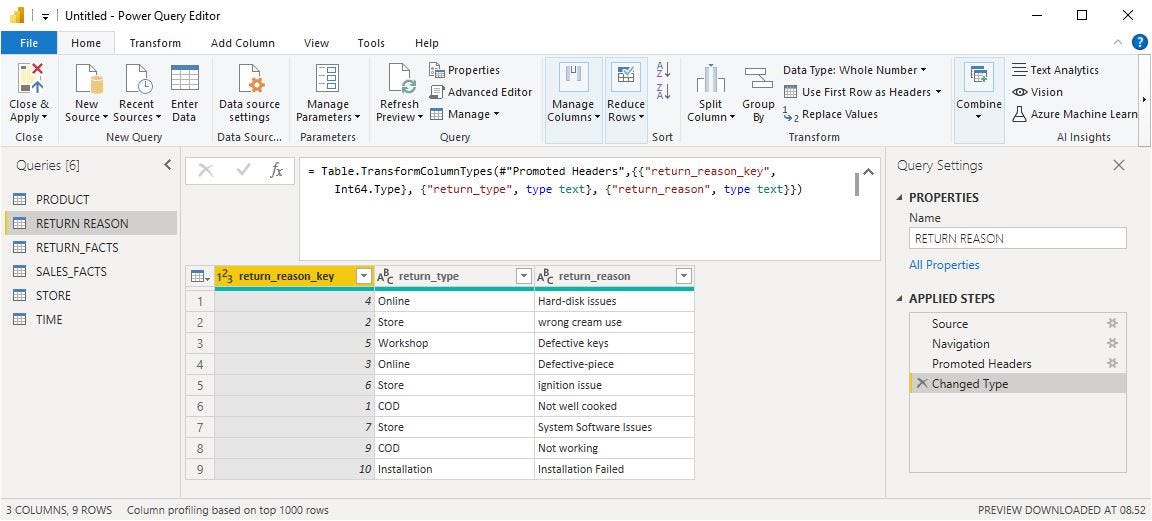Open the Group By dialog

(758, 93)
